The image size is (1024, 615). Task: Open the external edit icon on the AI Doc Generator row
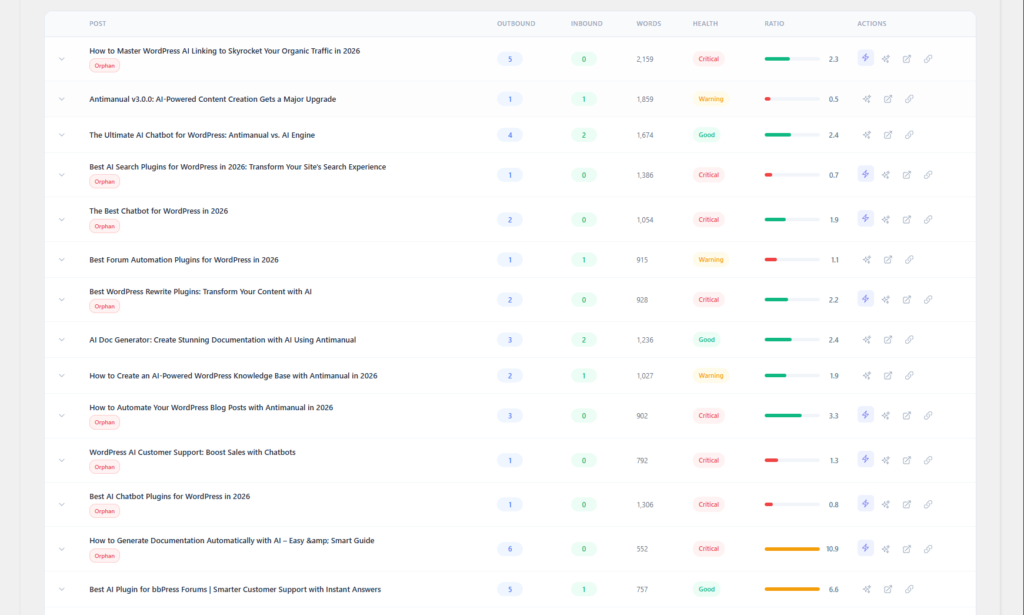click(888, 339)
